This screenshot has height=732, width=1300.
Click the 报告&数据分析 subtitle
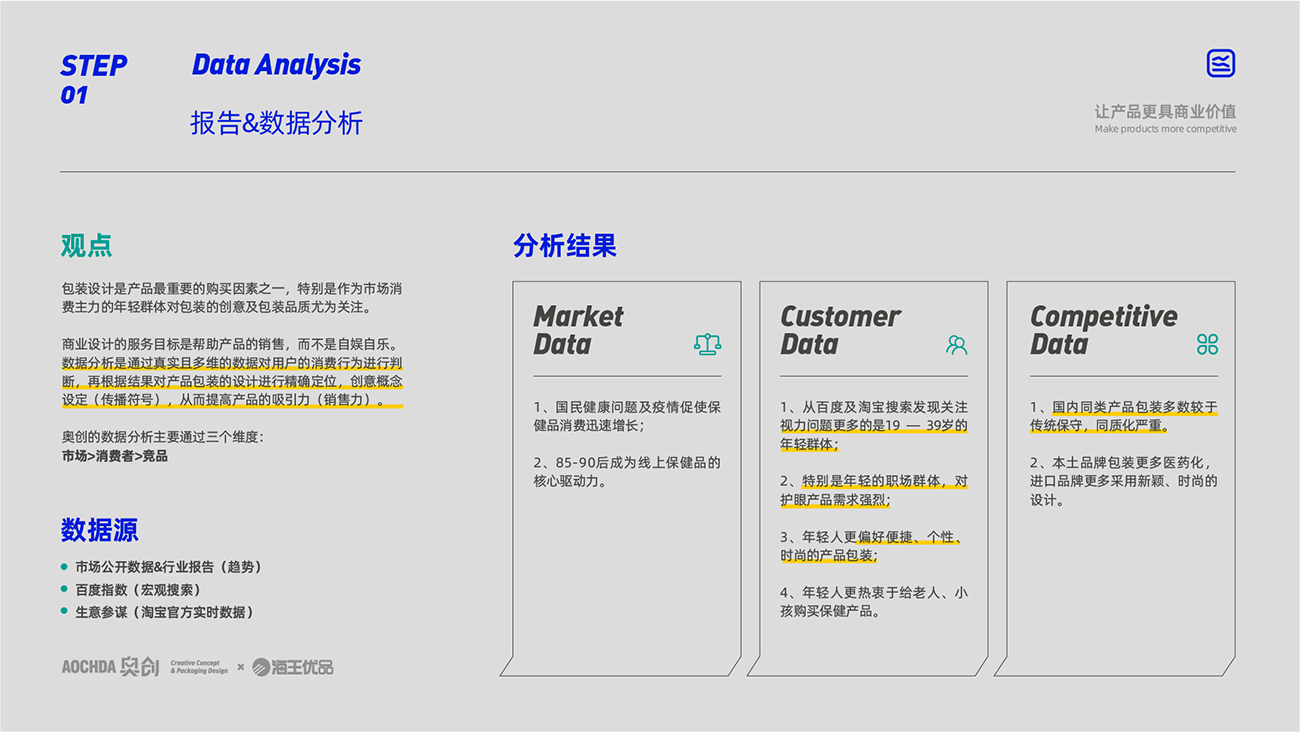pyautogui.click(x=276, y=123)
